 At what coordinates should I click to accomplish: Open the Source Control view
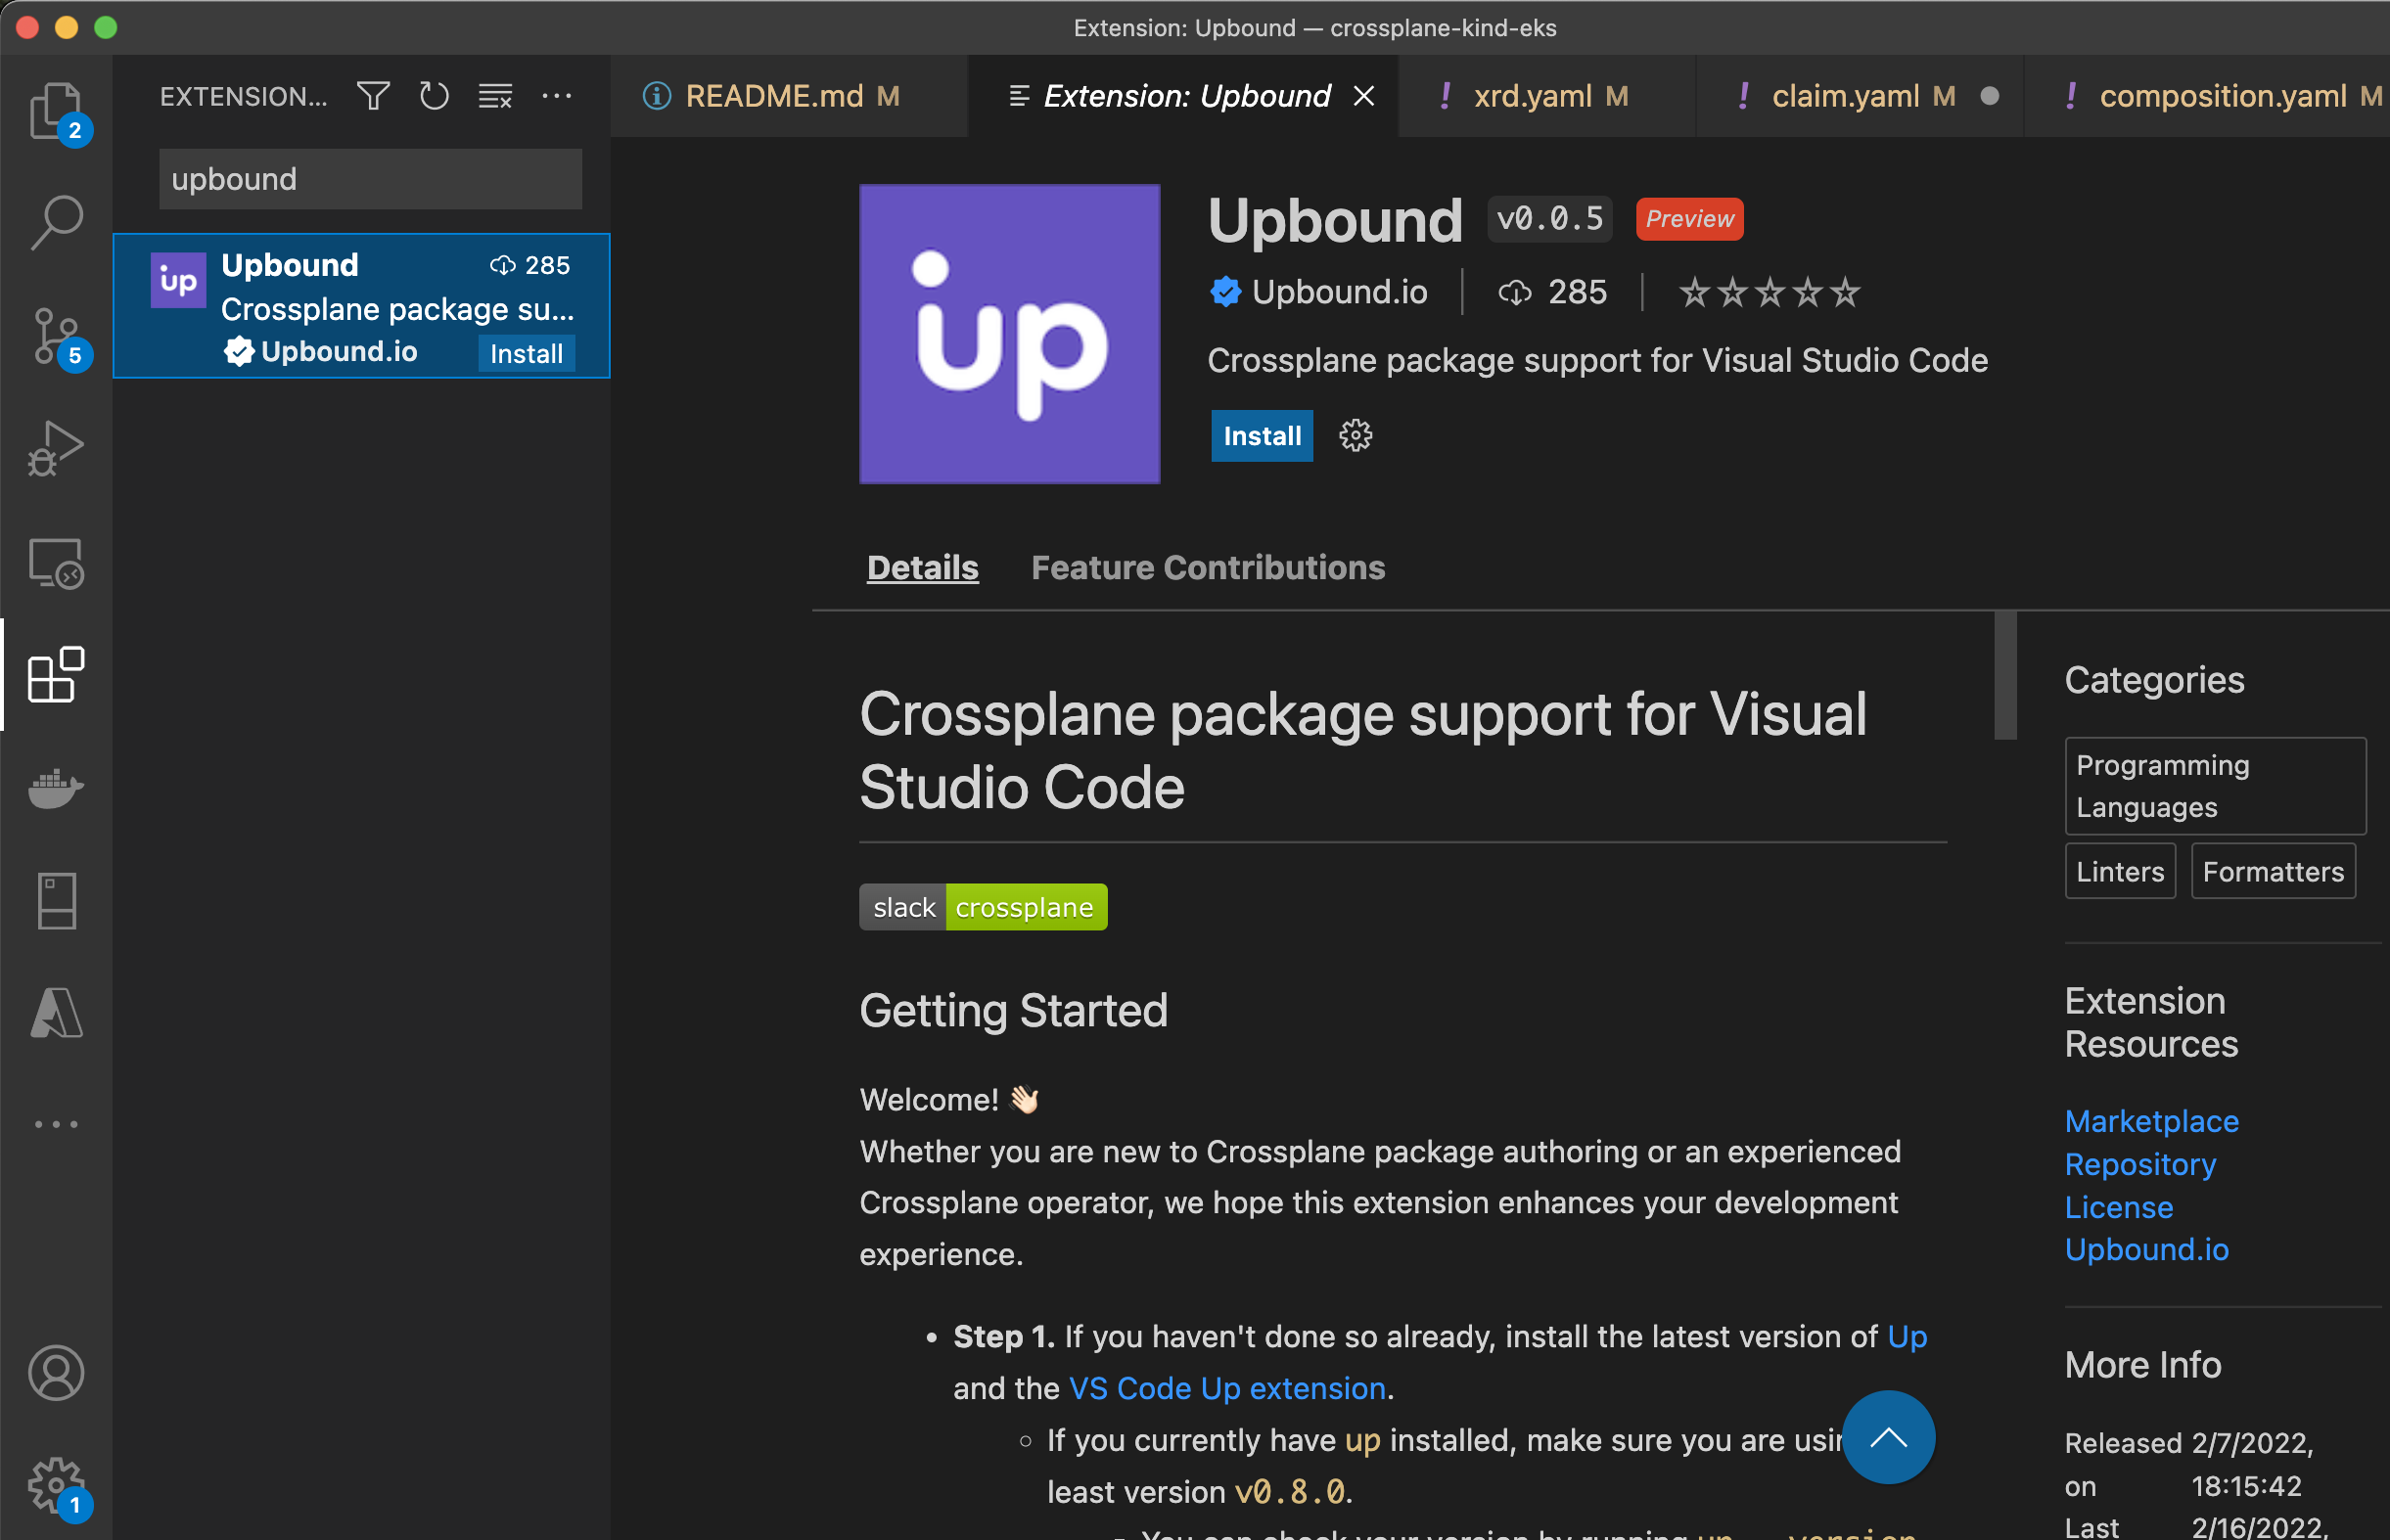(55, 336)
